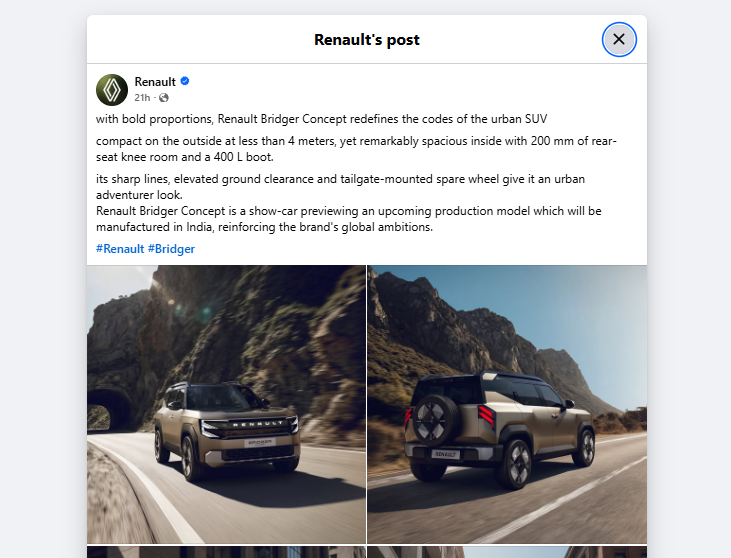Click the tailgate spare wheel in right photo

(x=433, y=419)
